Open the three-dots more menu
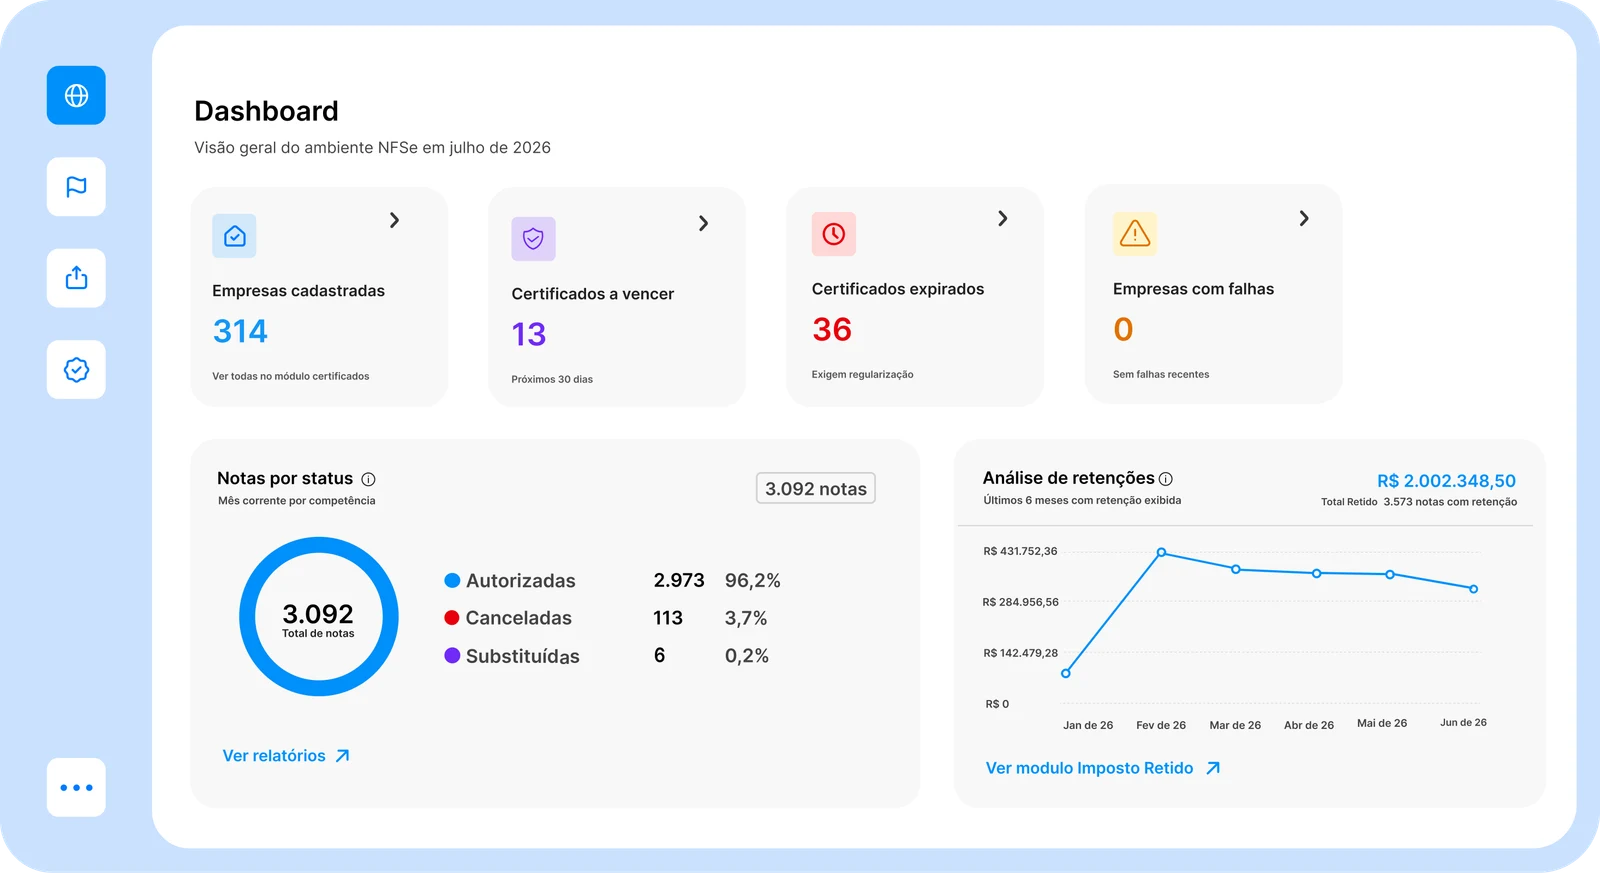Screen dimensions: 1600x873 76,788
